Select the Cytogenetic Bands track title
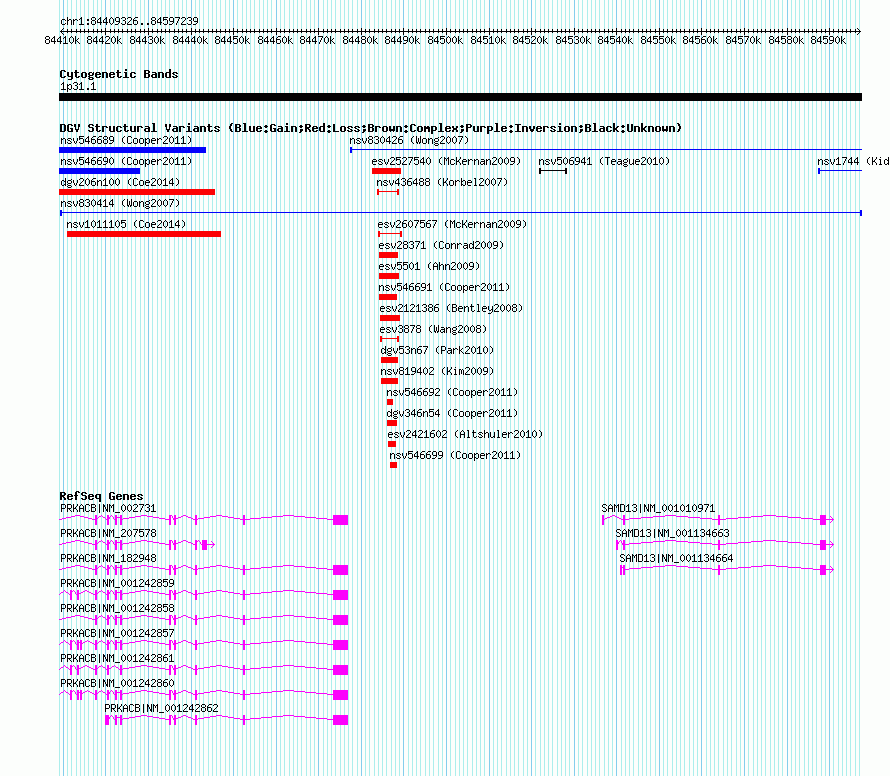 (119, 74)
